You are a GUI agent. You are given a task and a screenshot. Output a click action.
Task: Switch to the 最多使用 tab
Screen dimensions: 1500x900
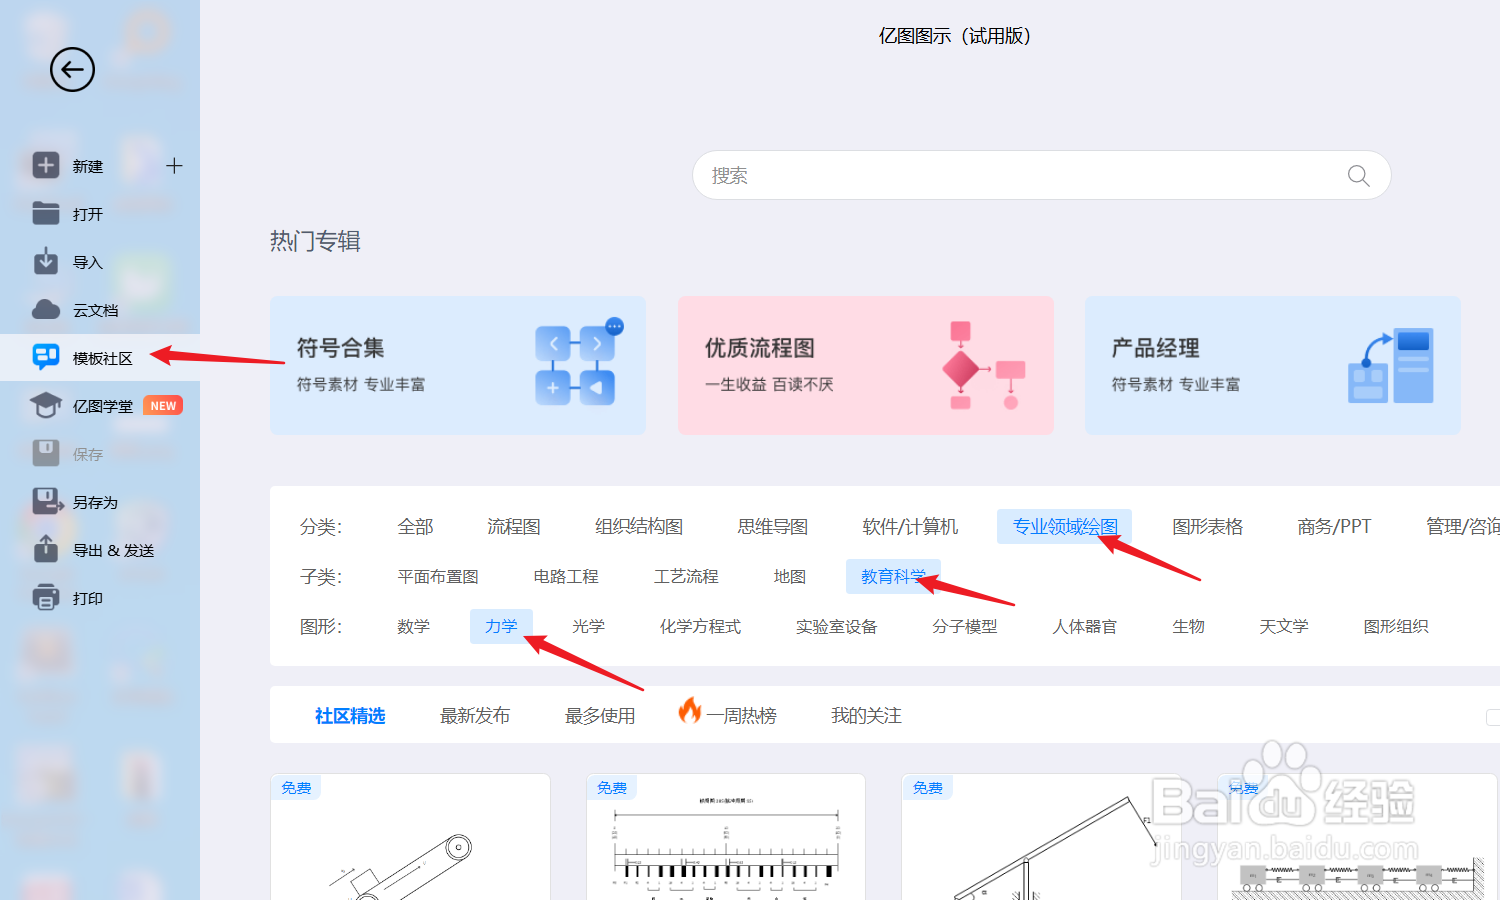pos(600,716)
